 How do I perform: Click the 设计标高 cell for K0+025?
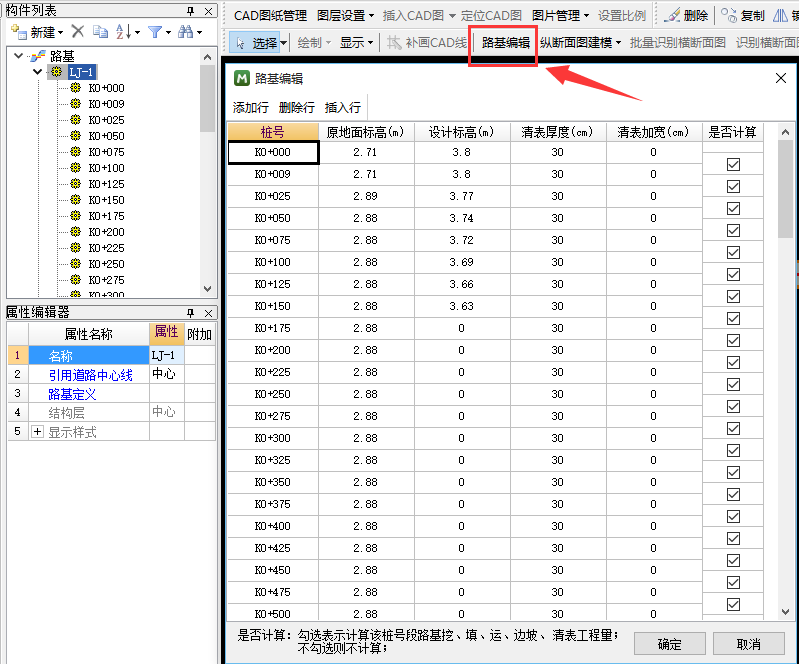(x=460, y=196)
